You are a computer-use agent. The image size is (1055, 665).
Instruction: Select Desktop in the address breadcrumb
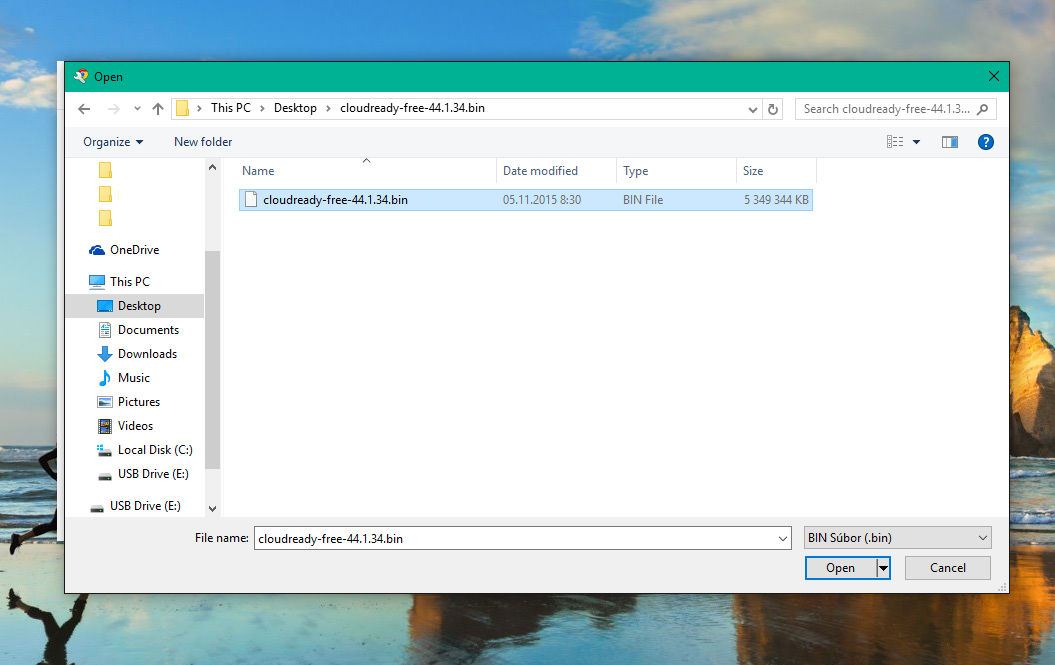click(295, 108)
